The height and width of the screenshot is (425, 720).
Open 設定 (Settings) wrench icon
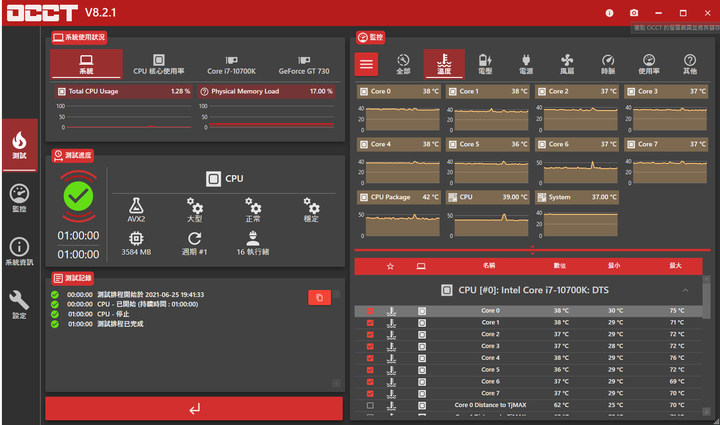tap(20, 305)
